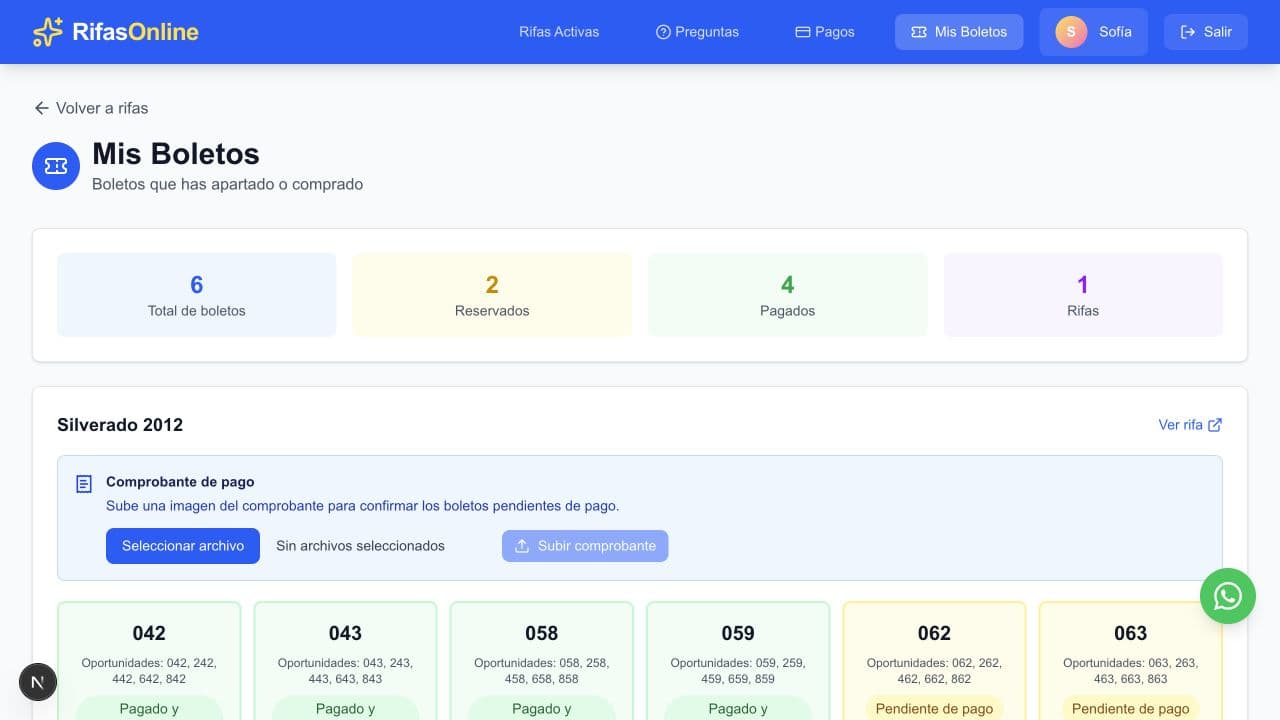The width and height of the screenshot is (1280, 720).
Task: Follow the Volver a rifas link
Action: pyautogui.click(x=91, y=108)
